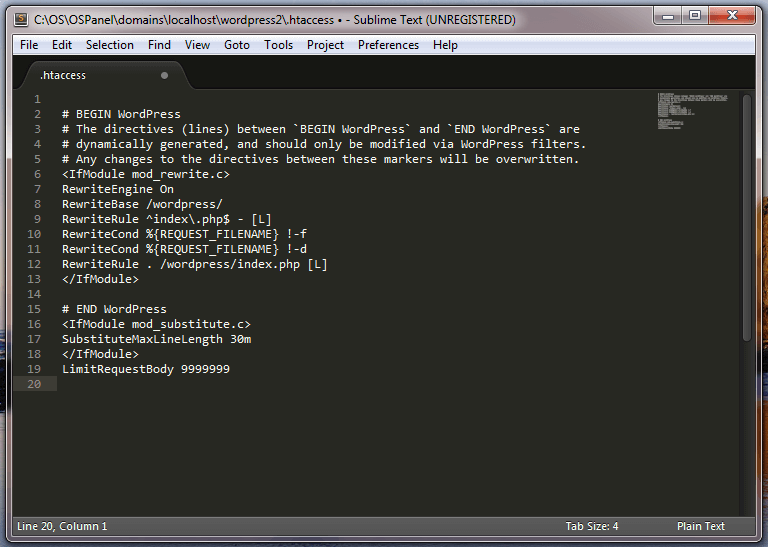Open the Tools menu
768x547 pixels.
[278, 45]
